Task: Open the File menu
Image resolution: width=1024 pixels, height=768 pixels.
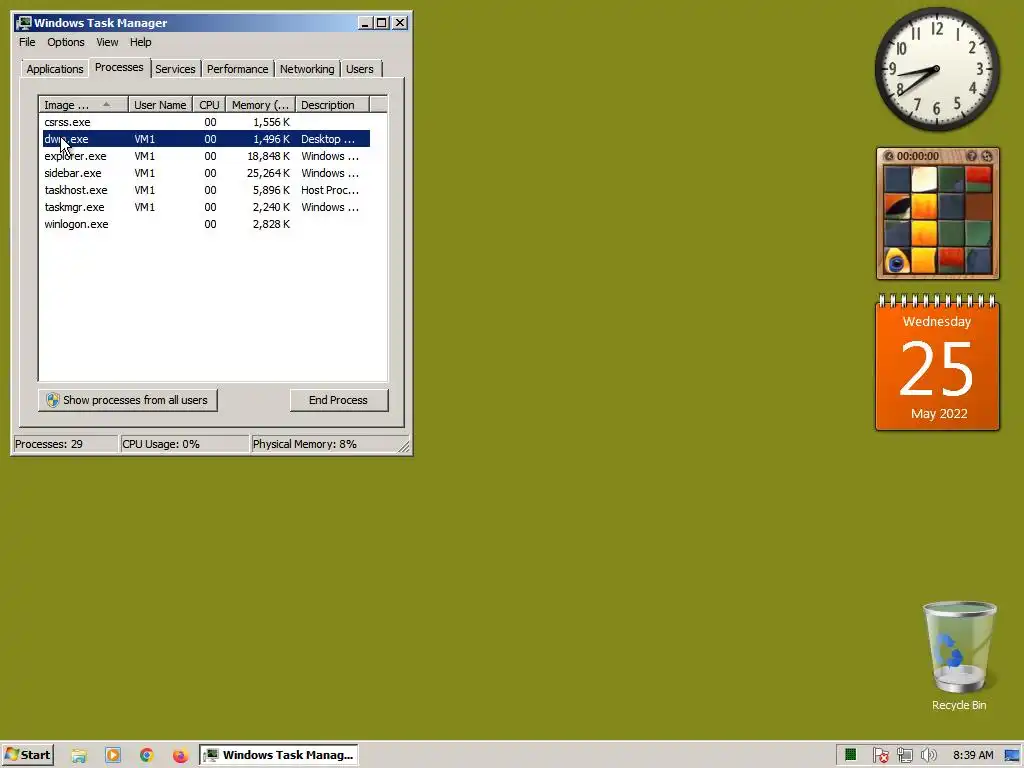Action: [27, 42]
